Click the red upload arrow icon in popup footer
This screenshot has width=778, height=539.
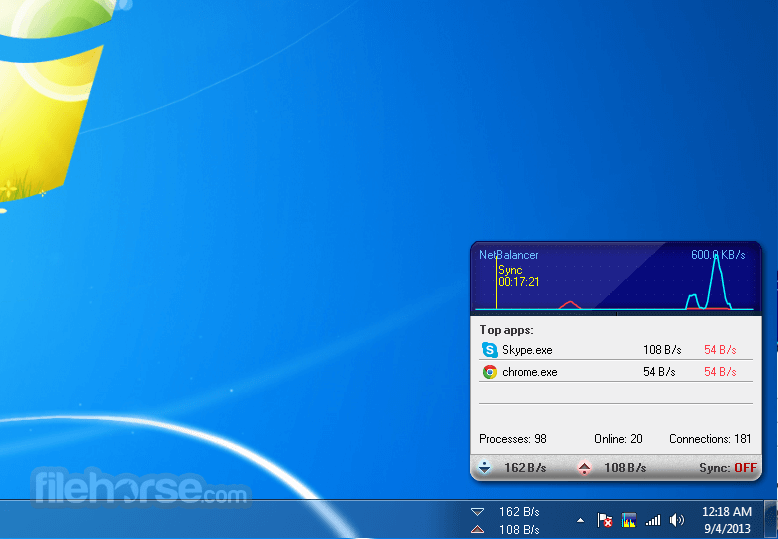[x=584, y=468]
